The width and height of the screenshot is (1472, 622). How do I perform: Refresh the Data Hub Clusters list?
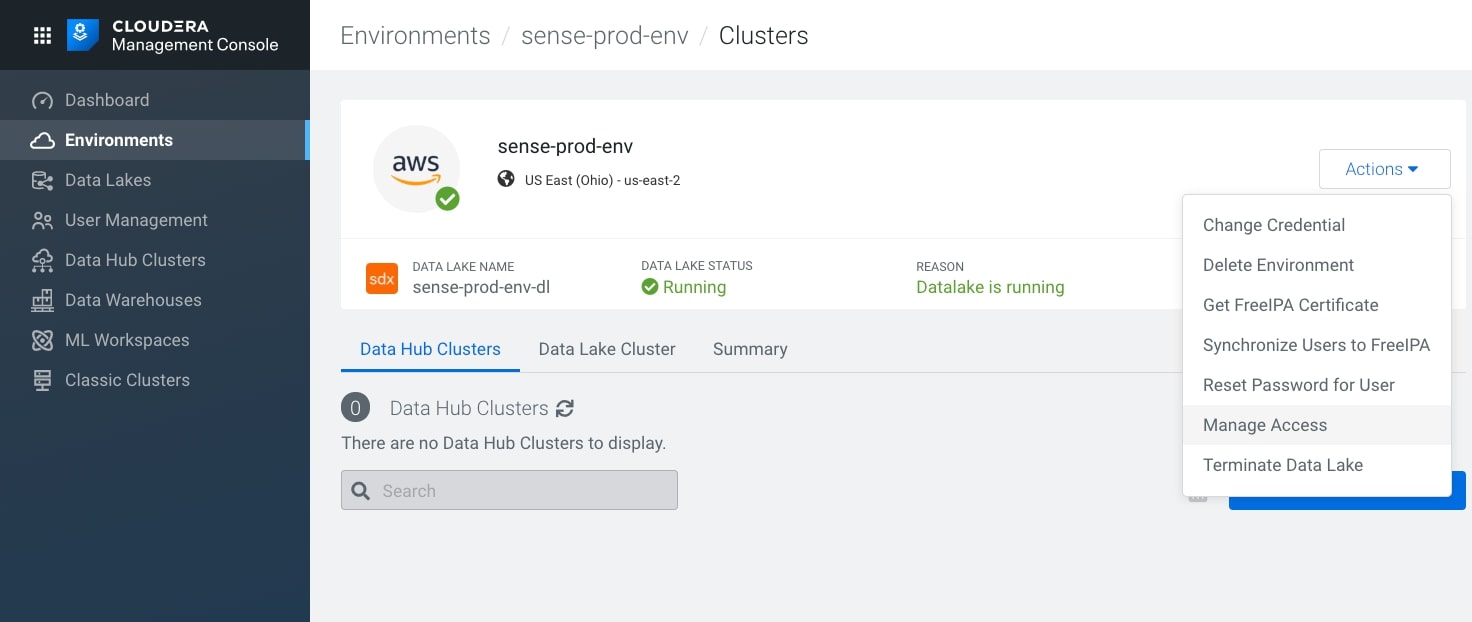pos(565,408)
